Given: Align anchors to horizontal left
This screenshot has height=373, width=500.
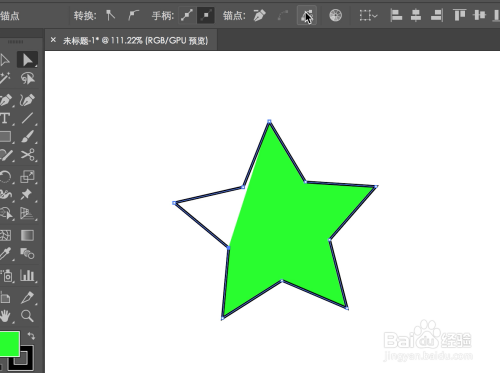Looking at the screenshot, I should click(x=396, y=15).
